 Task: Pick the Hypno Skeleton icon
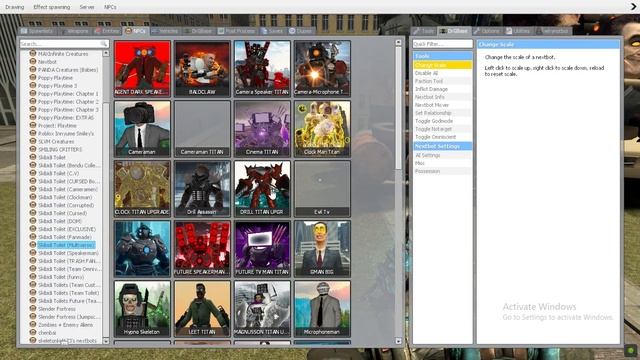(142, 309)
